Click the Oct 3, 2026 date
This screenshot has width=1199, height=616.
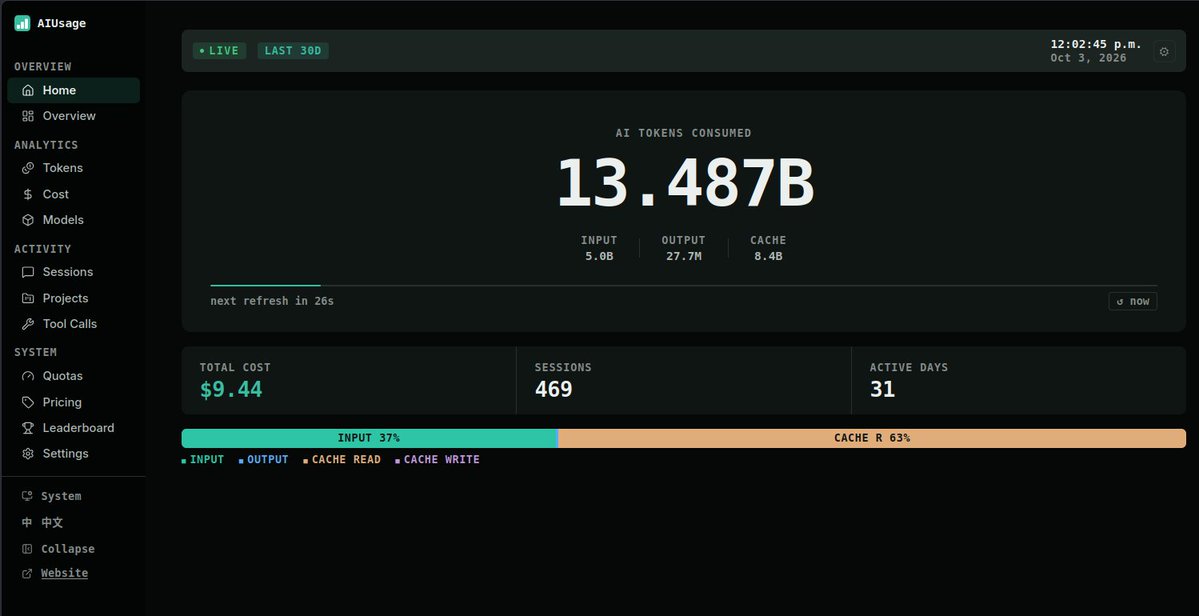[x=1088, y=58]
